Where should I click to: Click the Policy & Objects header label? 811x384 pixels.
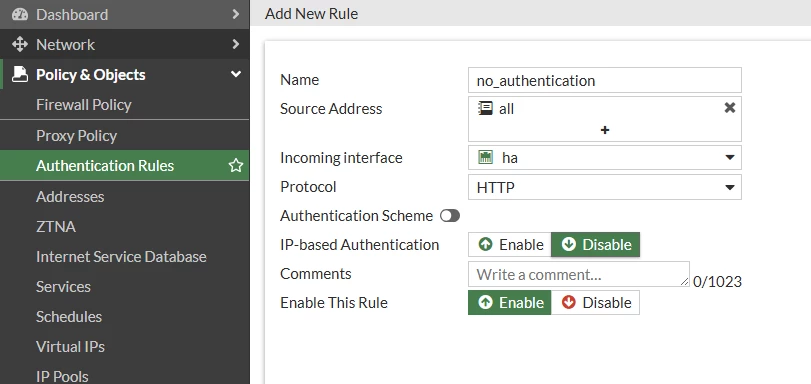[91, 75]
